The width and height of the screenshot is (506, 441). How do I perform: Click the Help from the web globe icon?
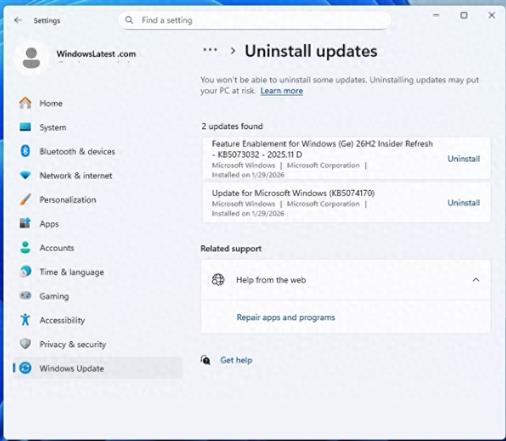[x=218, y=280]
